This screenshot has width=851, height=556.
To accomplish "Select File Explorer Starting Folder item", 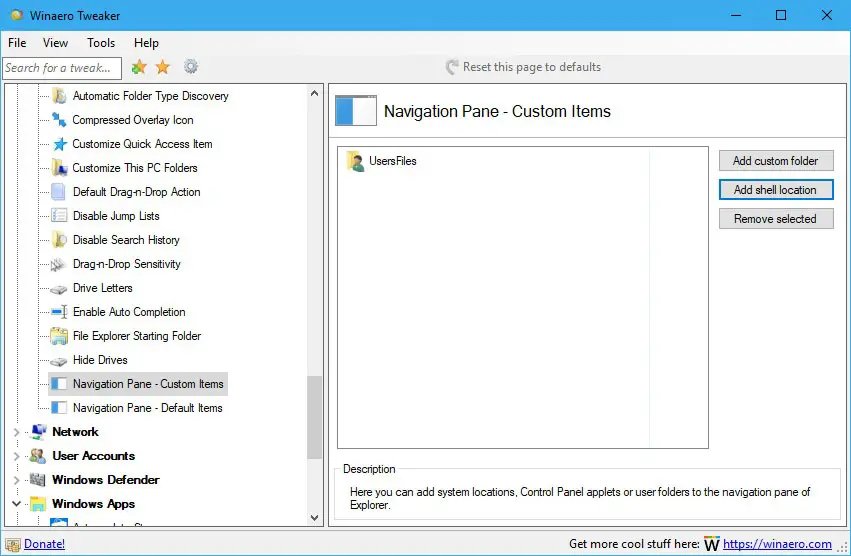I will pos(137,336).
